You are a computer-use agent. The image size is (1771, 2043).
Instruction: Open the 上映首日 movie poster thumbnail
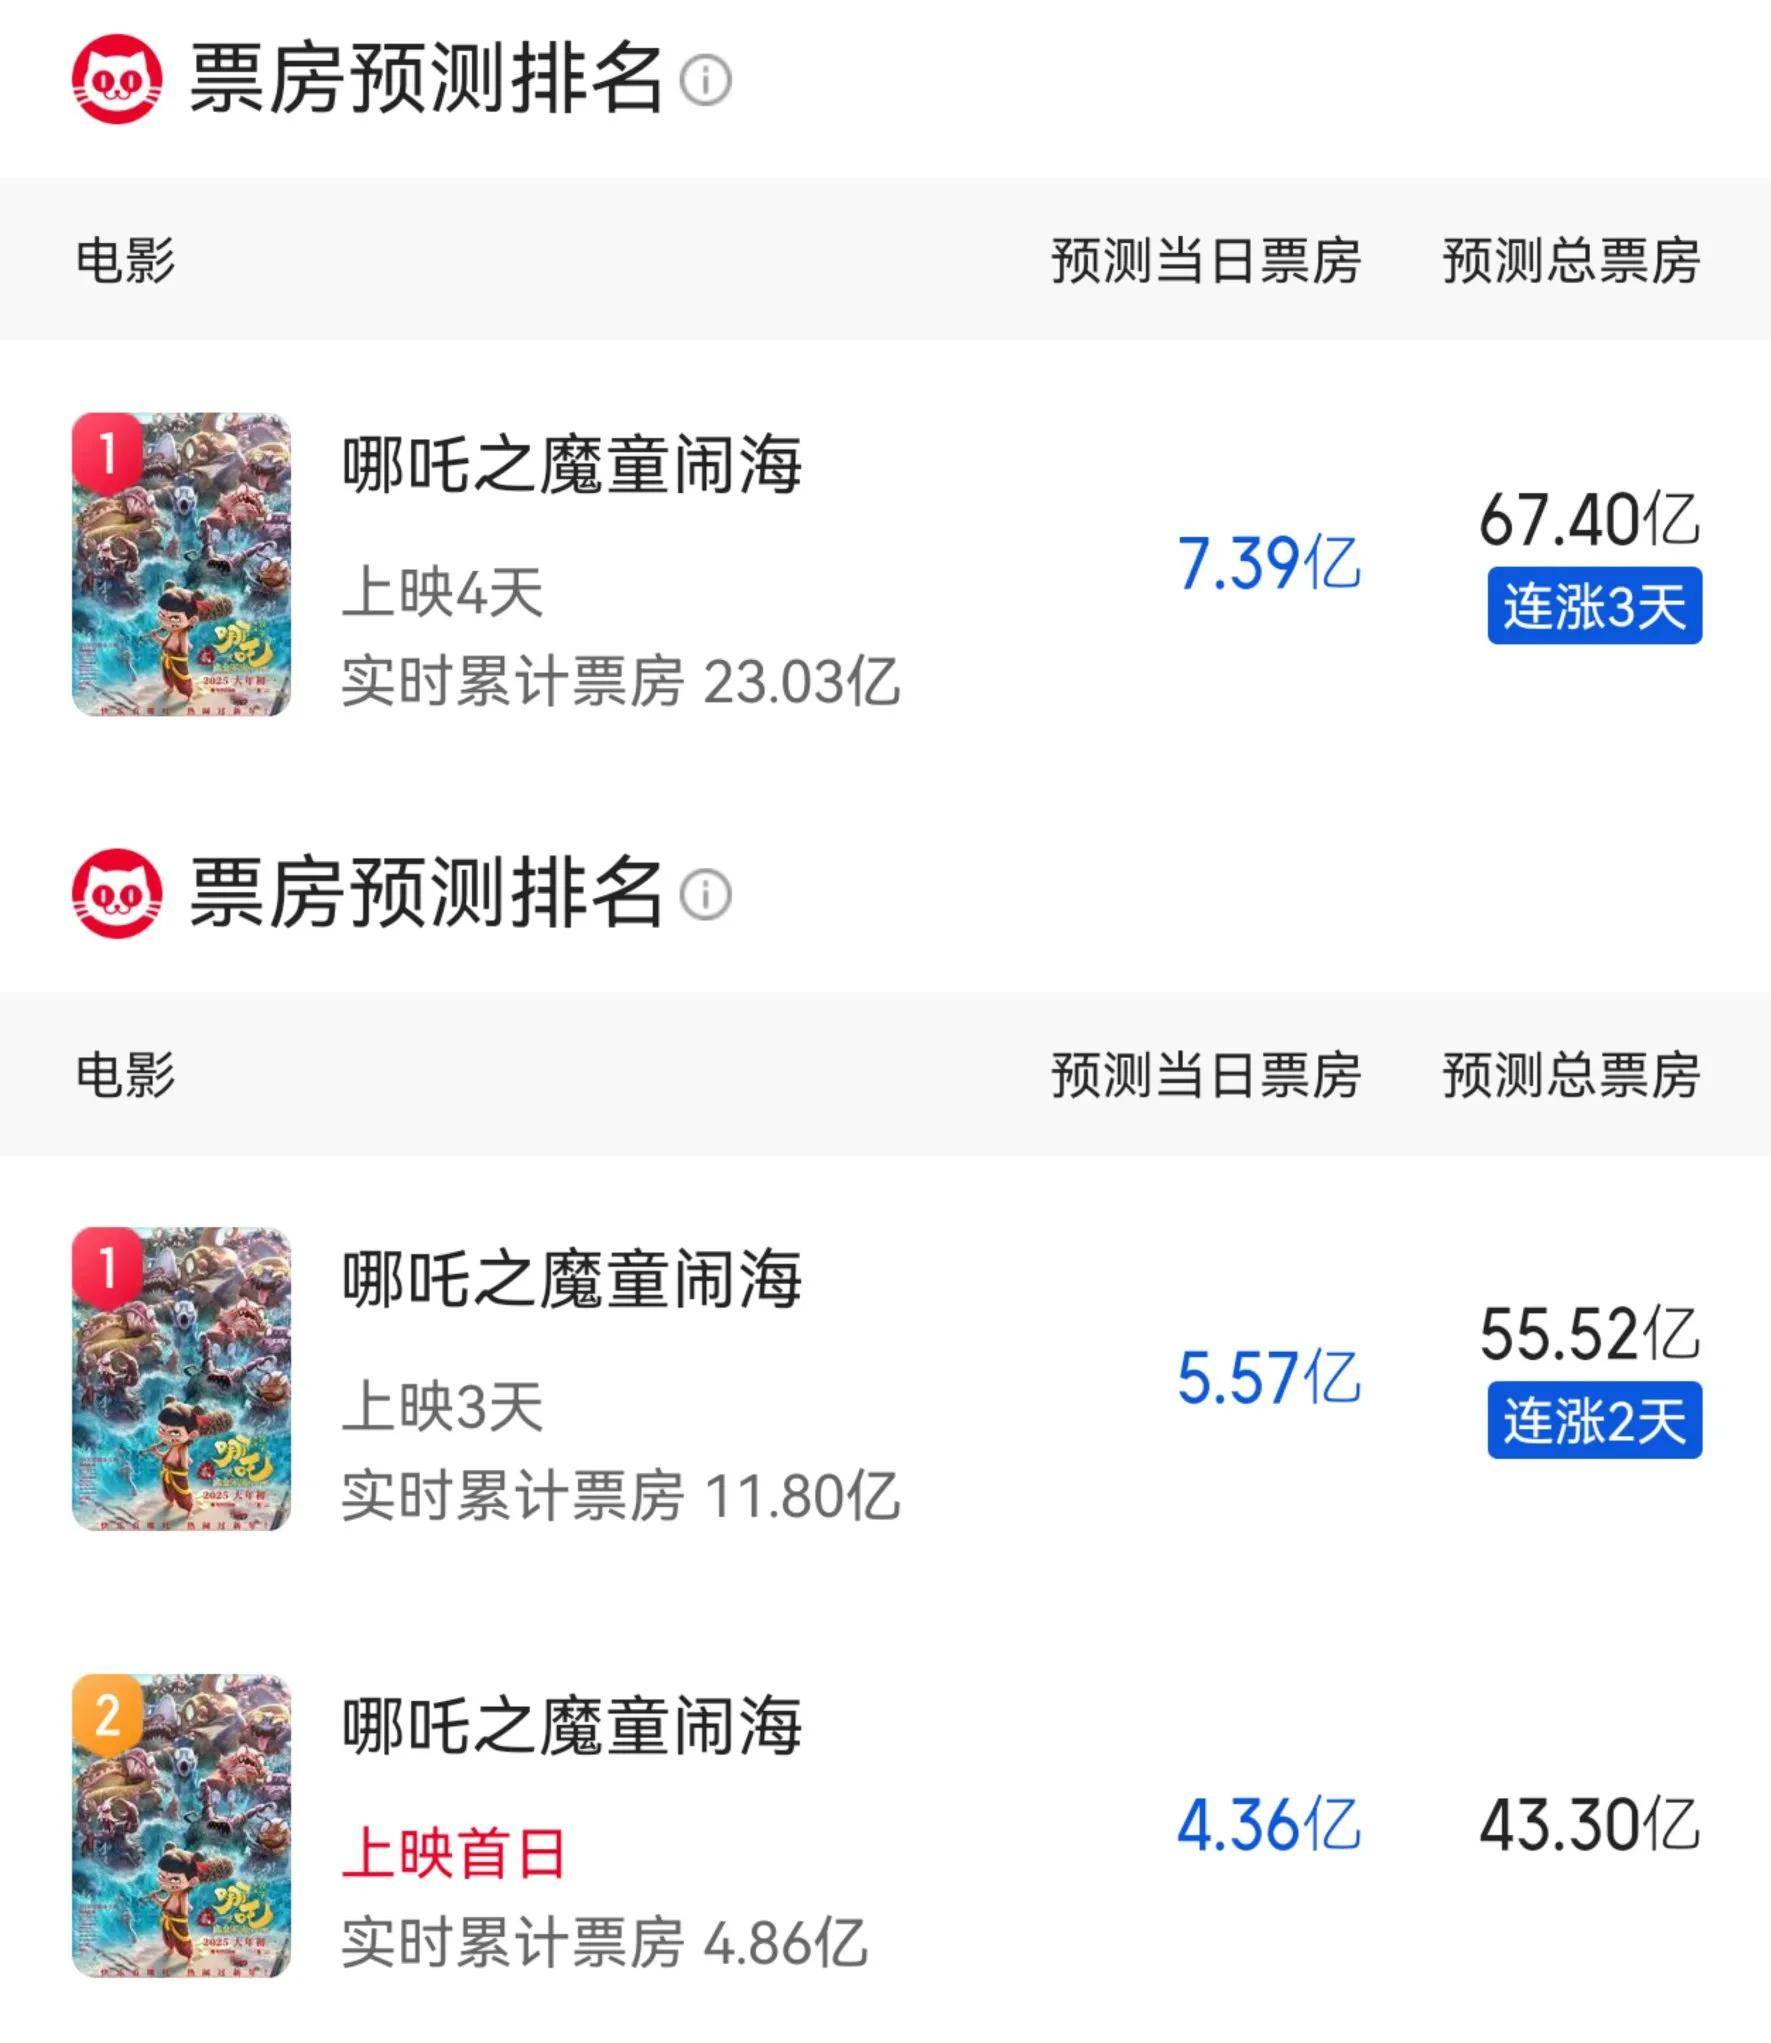click(182, 1827)
